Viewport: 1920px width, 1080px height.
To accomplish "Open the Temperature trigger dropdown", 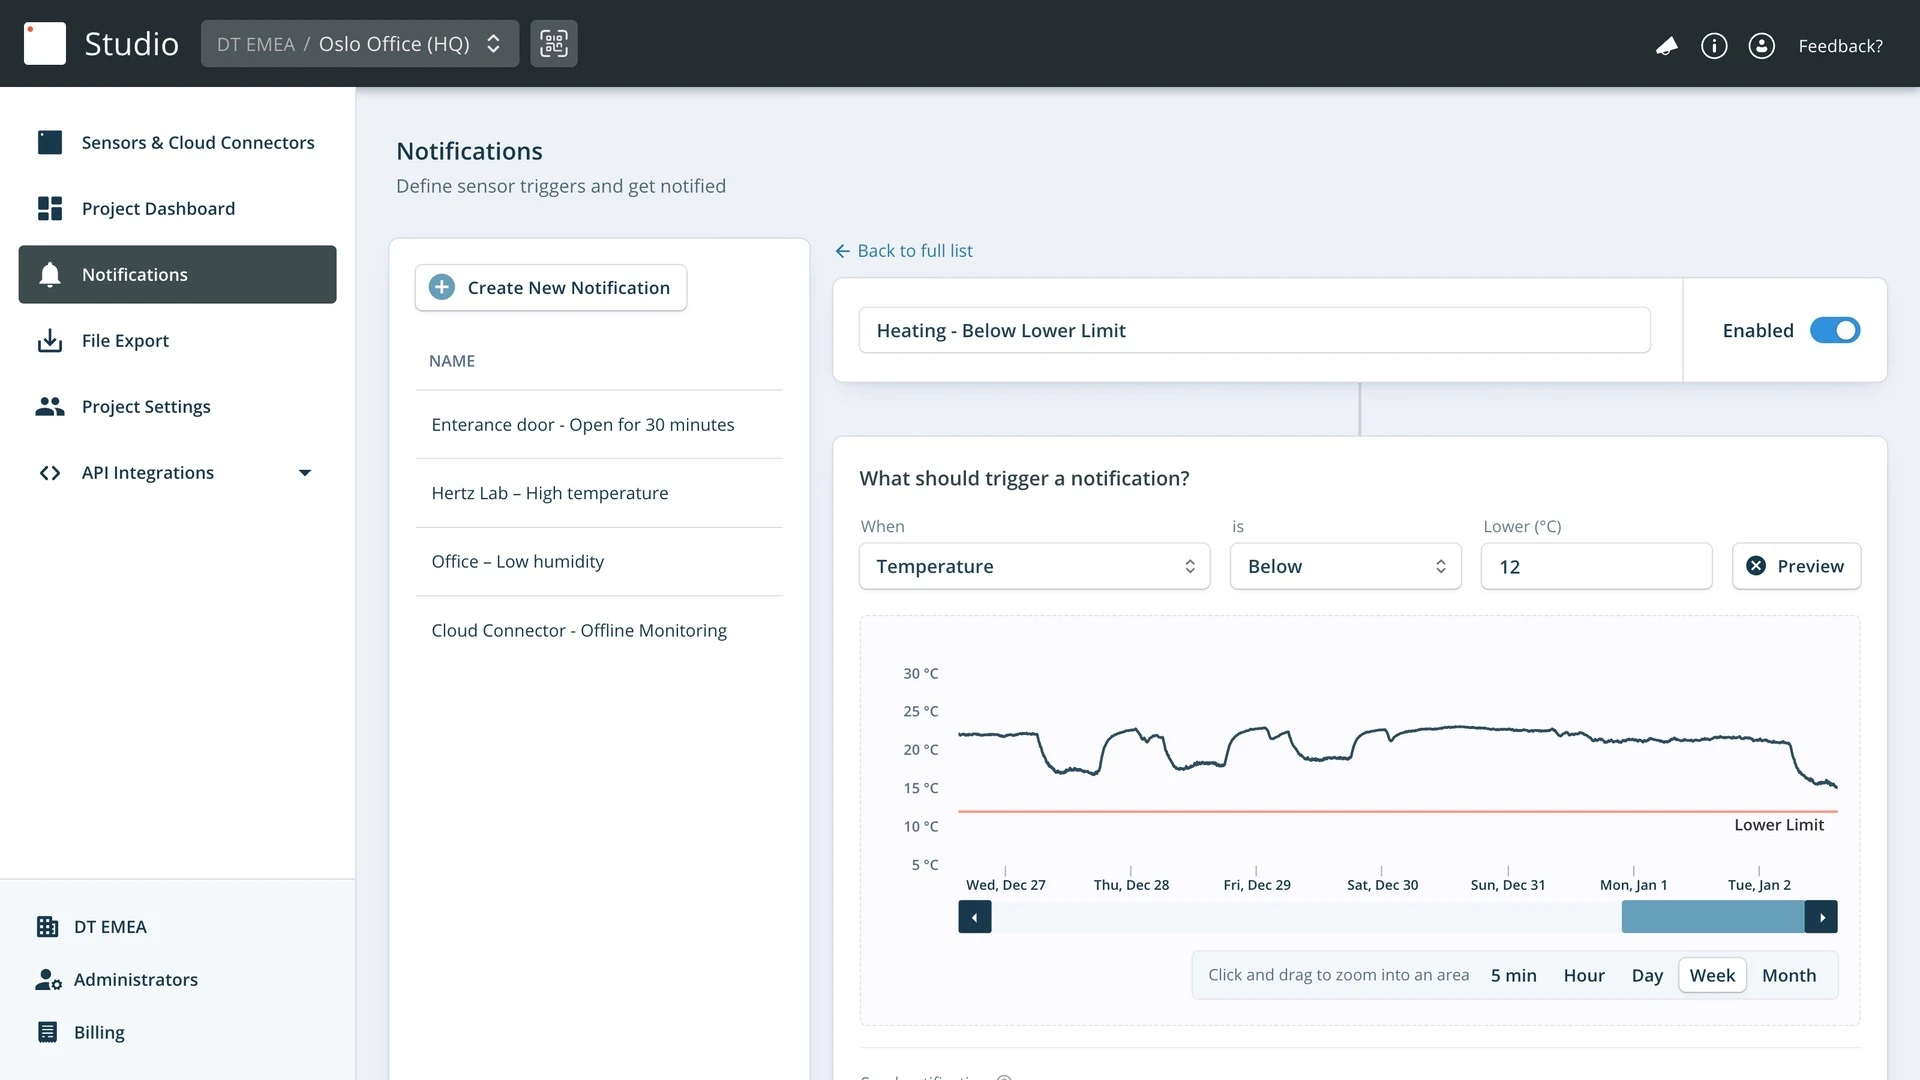I will [1034, 567].
